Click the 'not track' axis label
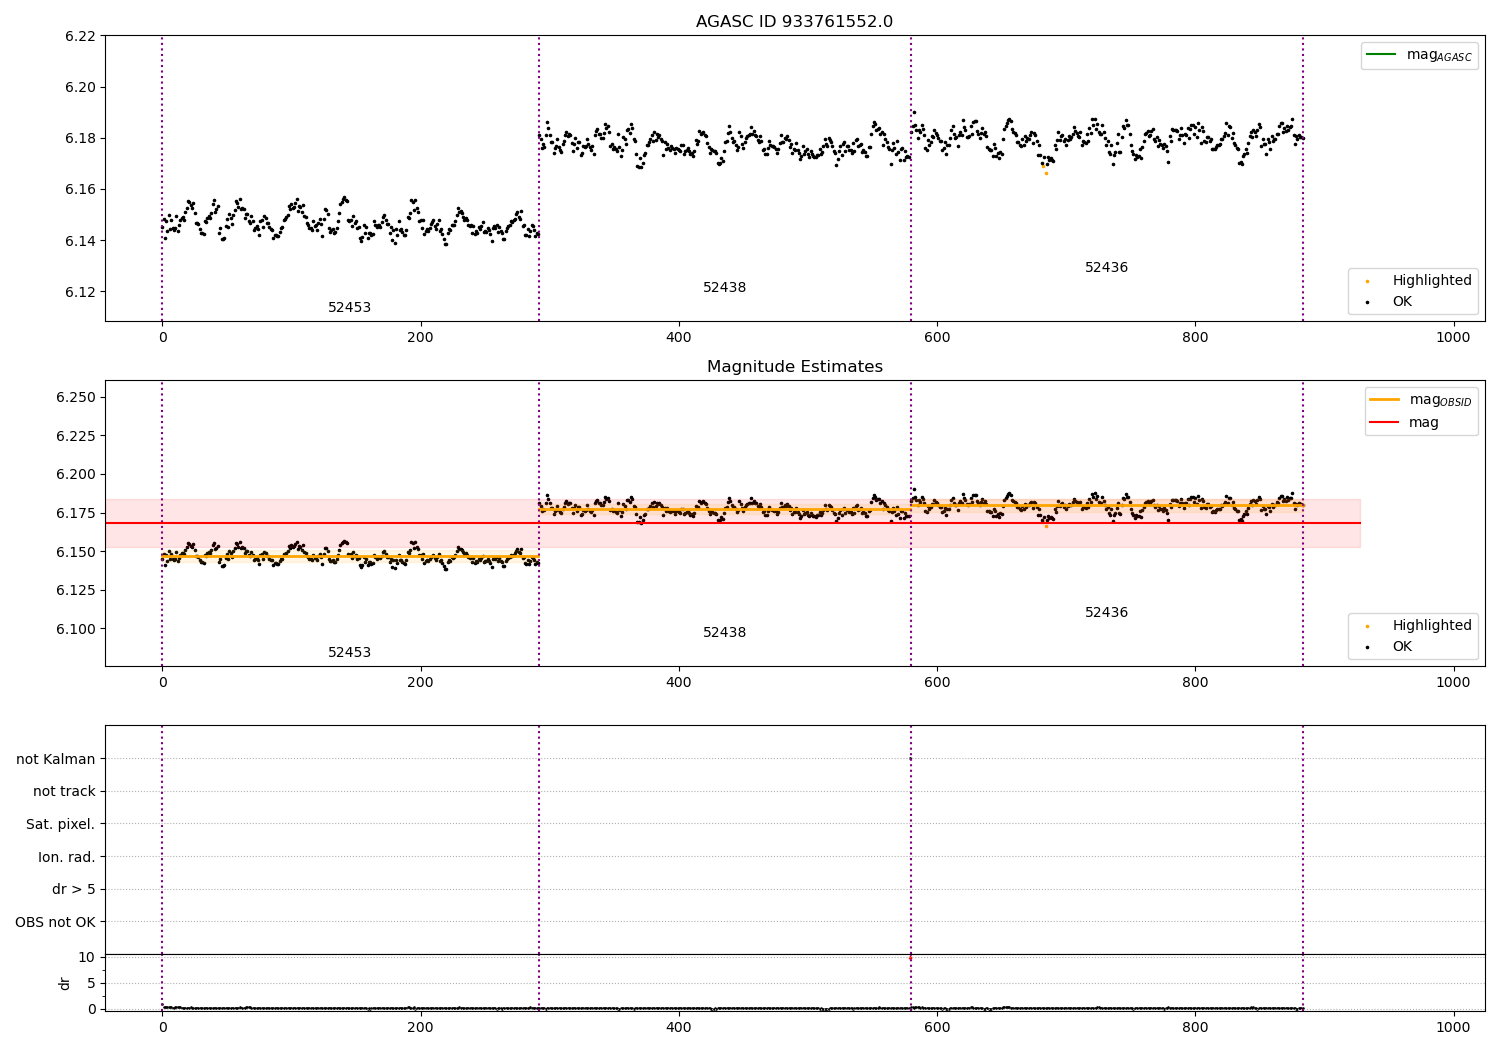Image resolution: width=1500 pixels, height=1050 pixels. (64, 792)
